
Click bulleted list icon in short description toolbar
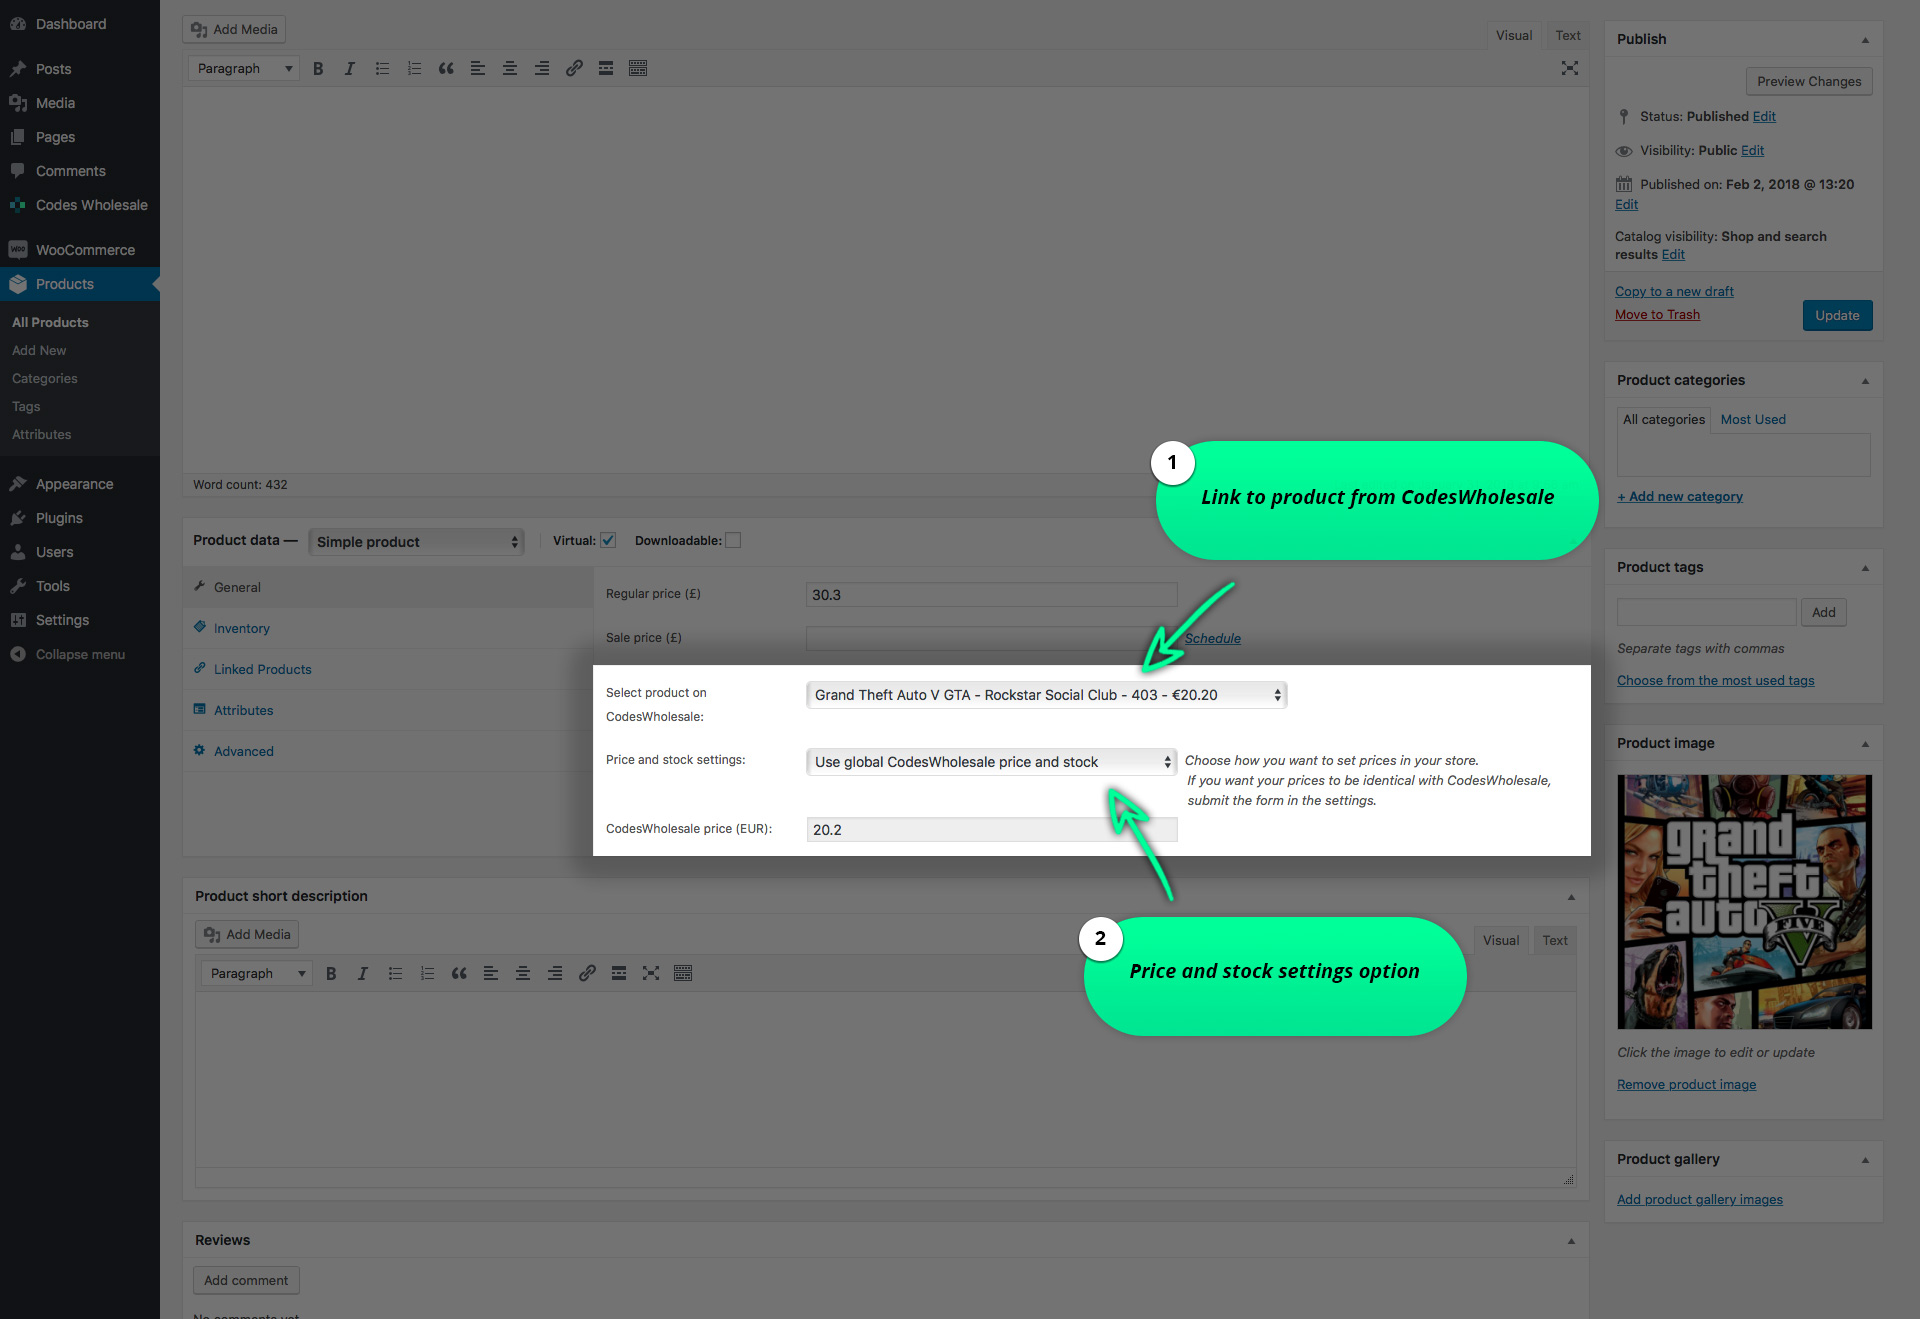[395, 974]
